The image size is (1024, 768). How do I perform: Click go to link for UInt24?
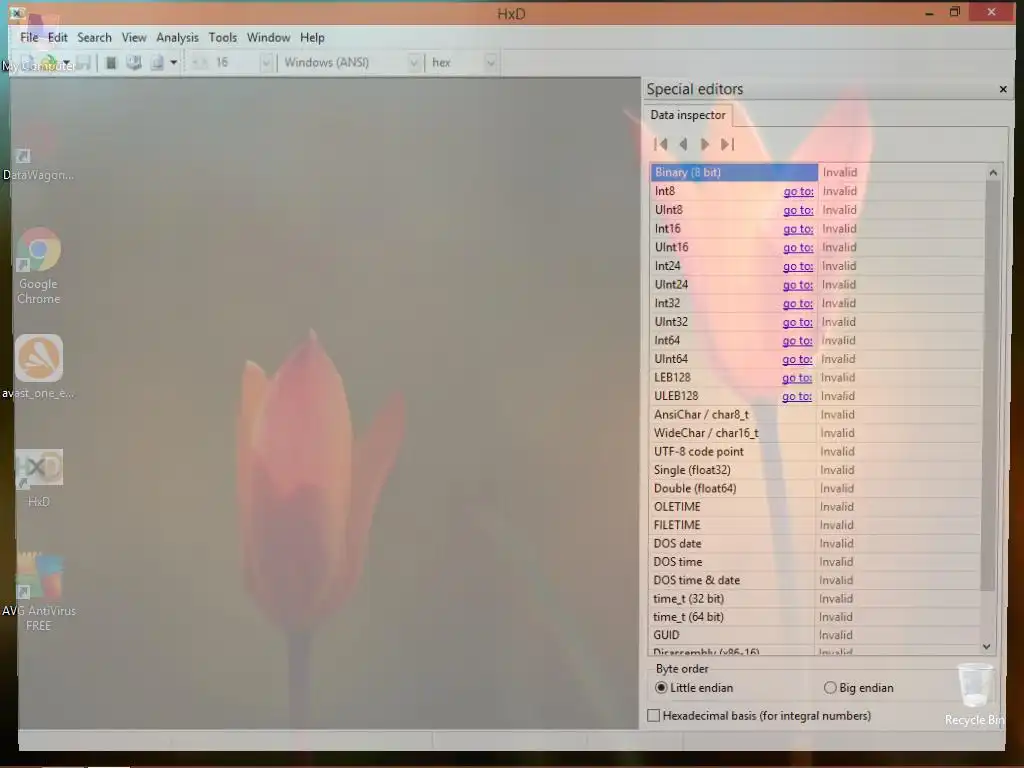(798, 285)
